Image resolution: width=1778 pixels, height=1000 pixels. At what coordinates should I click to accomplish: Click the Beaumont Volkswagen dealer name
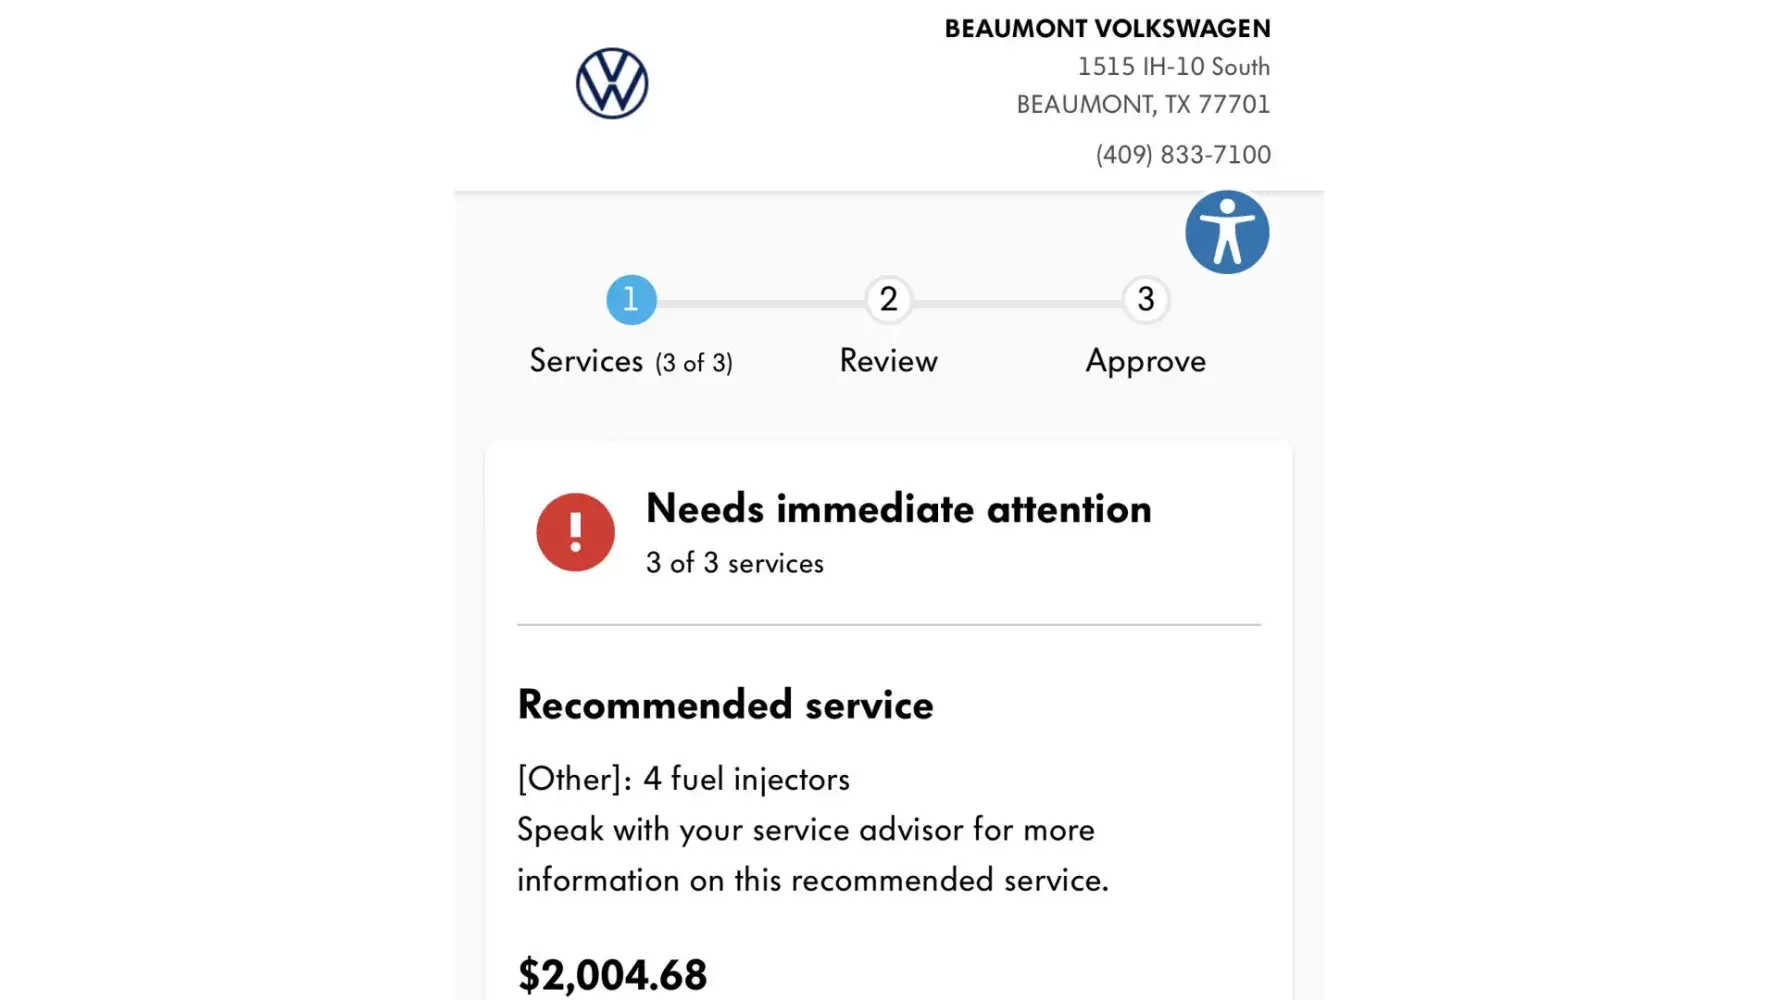coord(1107,29)
